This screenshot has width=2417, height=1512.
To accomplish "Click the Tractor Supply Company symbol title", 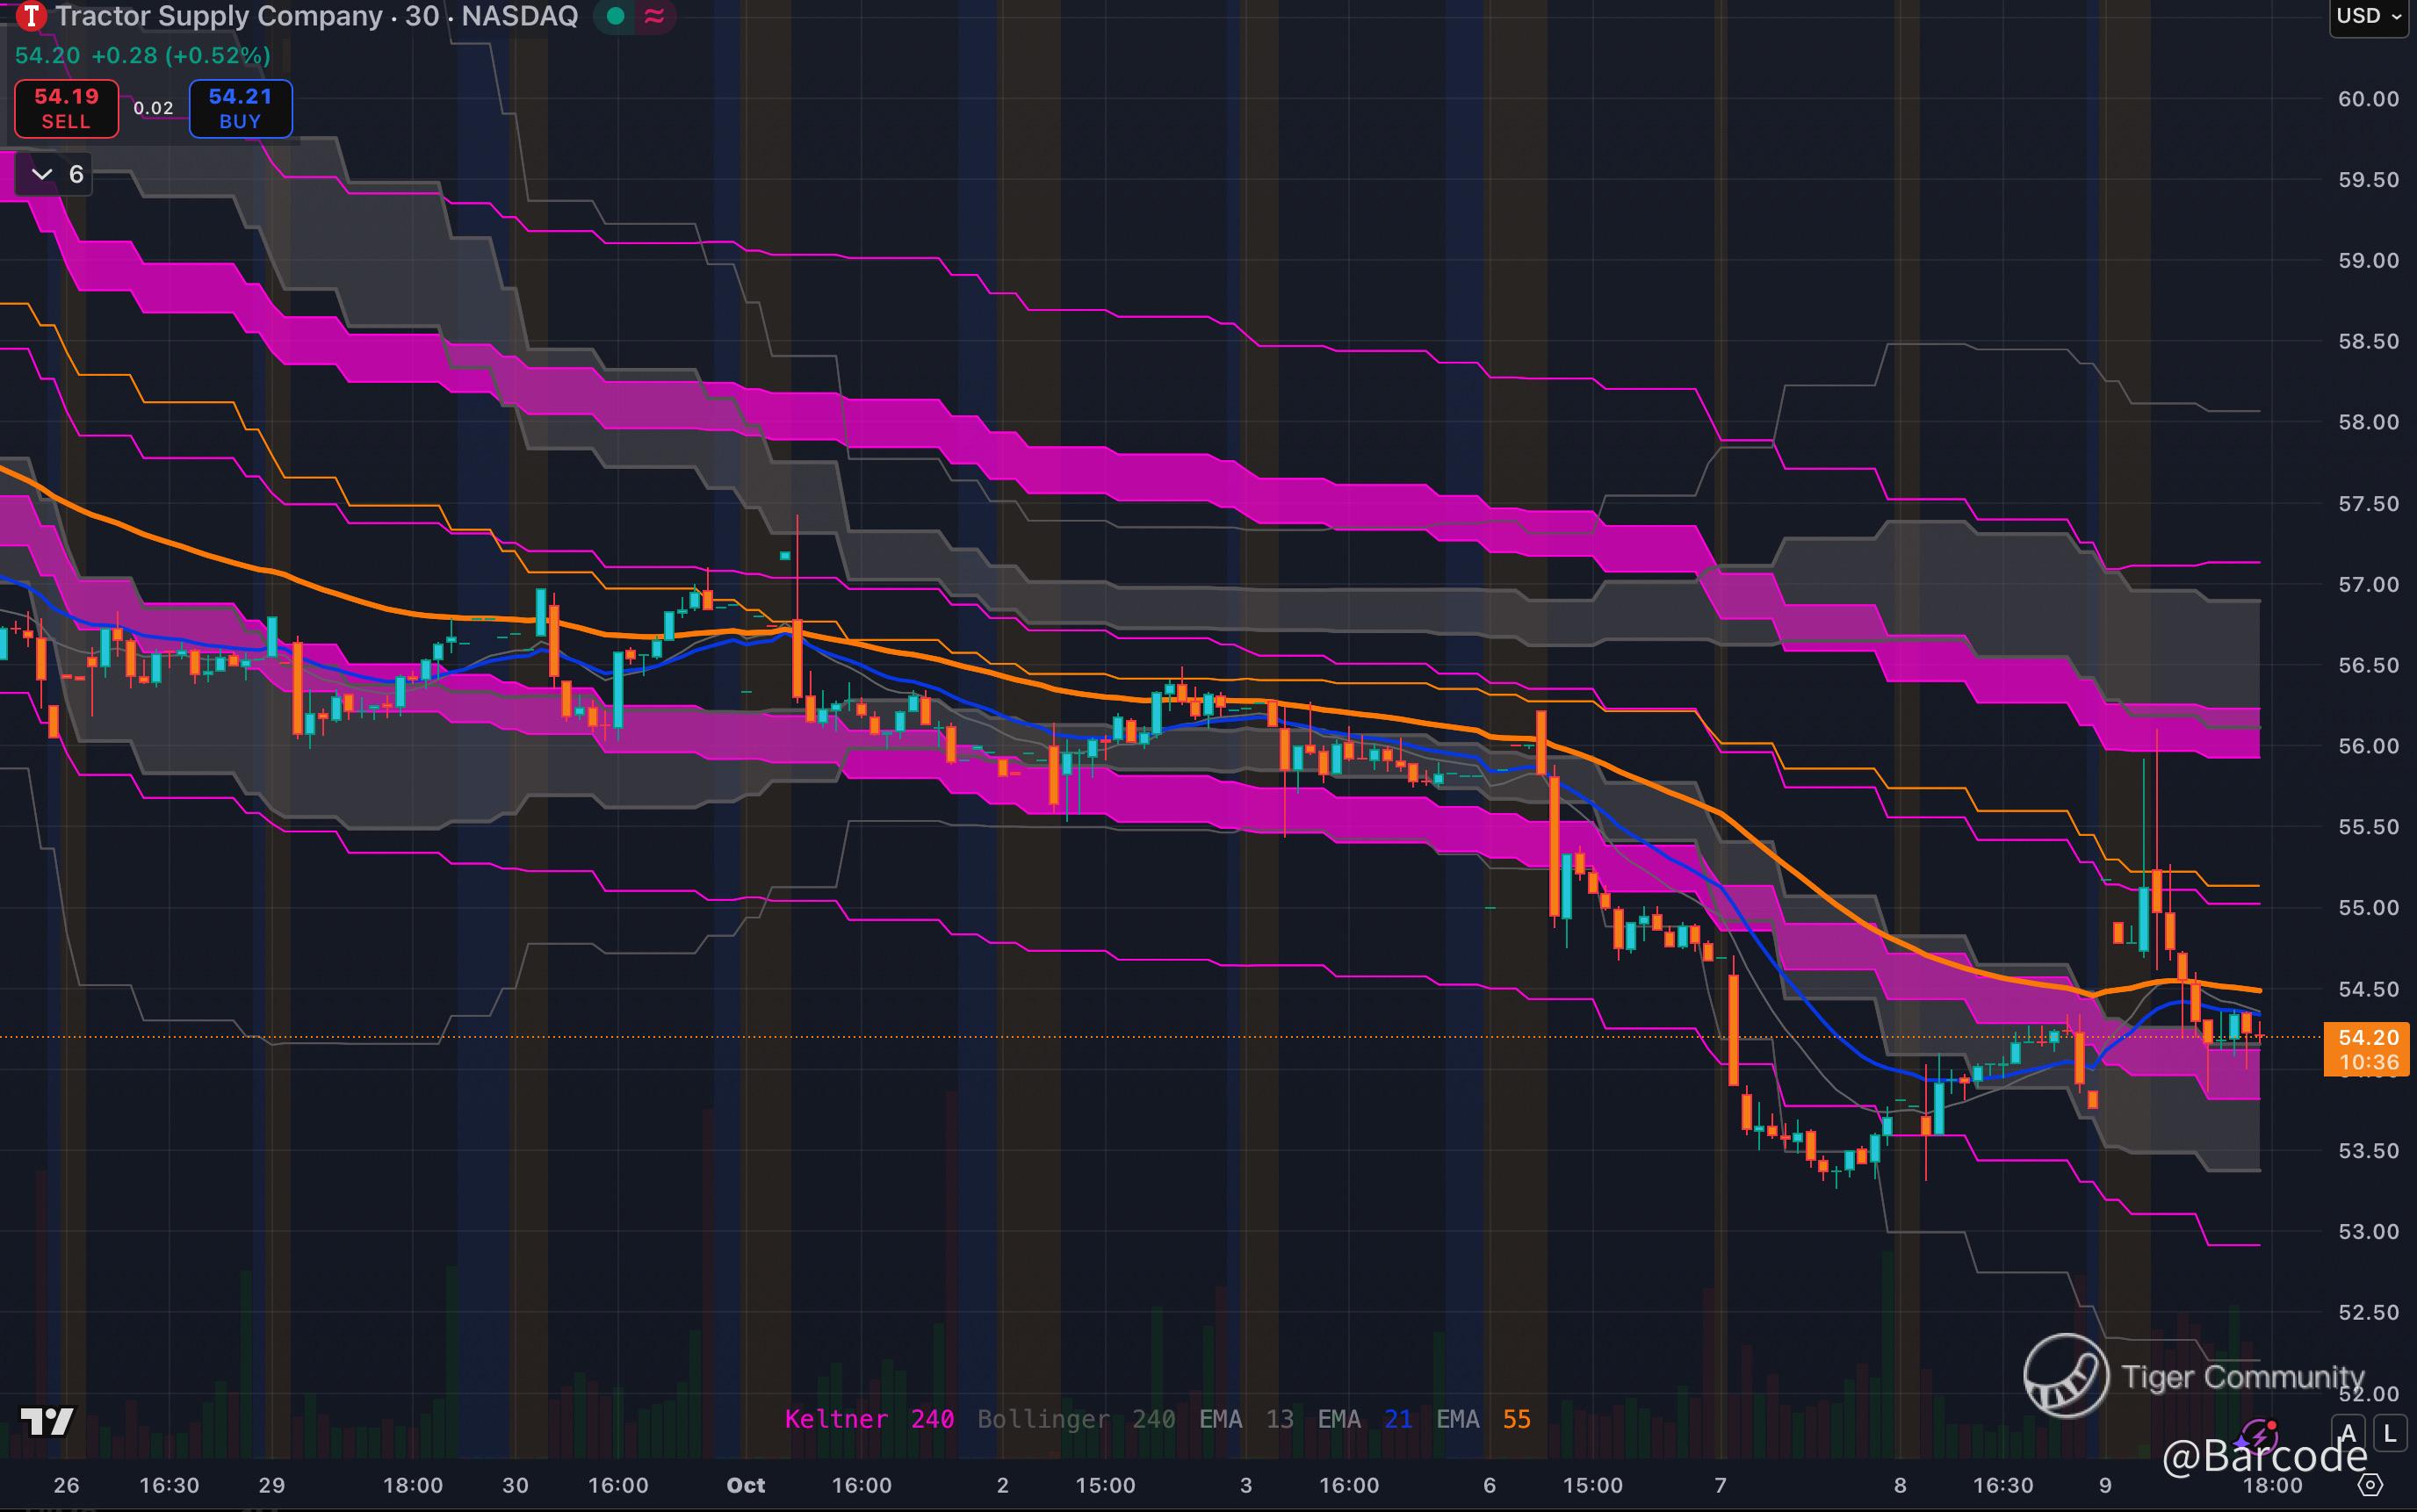I will (220, 16).
